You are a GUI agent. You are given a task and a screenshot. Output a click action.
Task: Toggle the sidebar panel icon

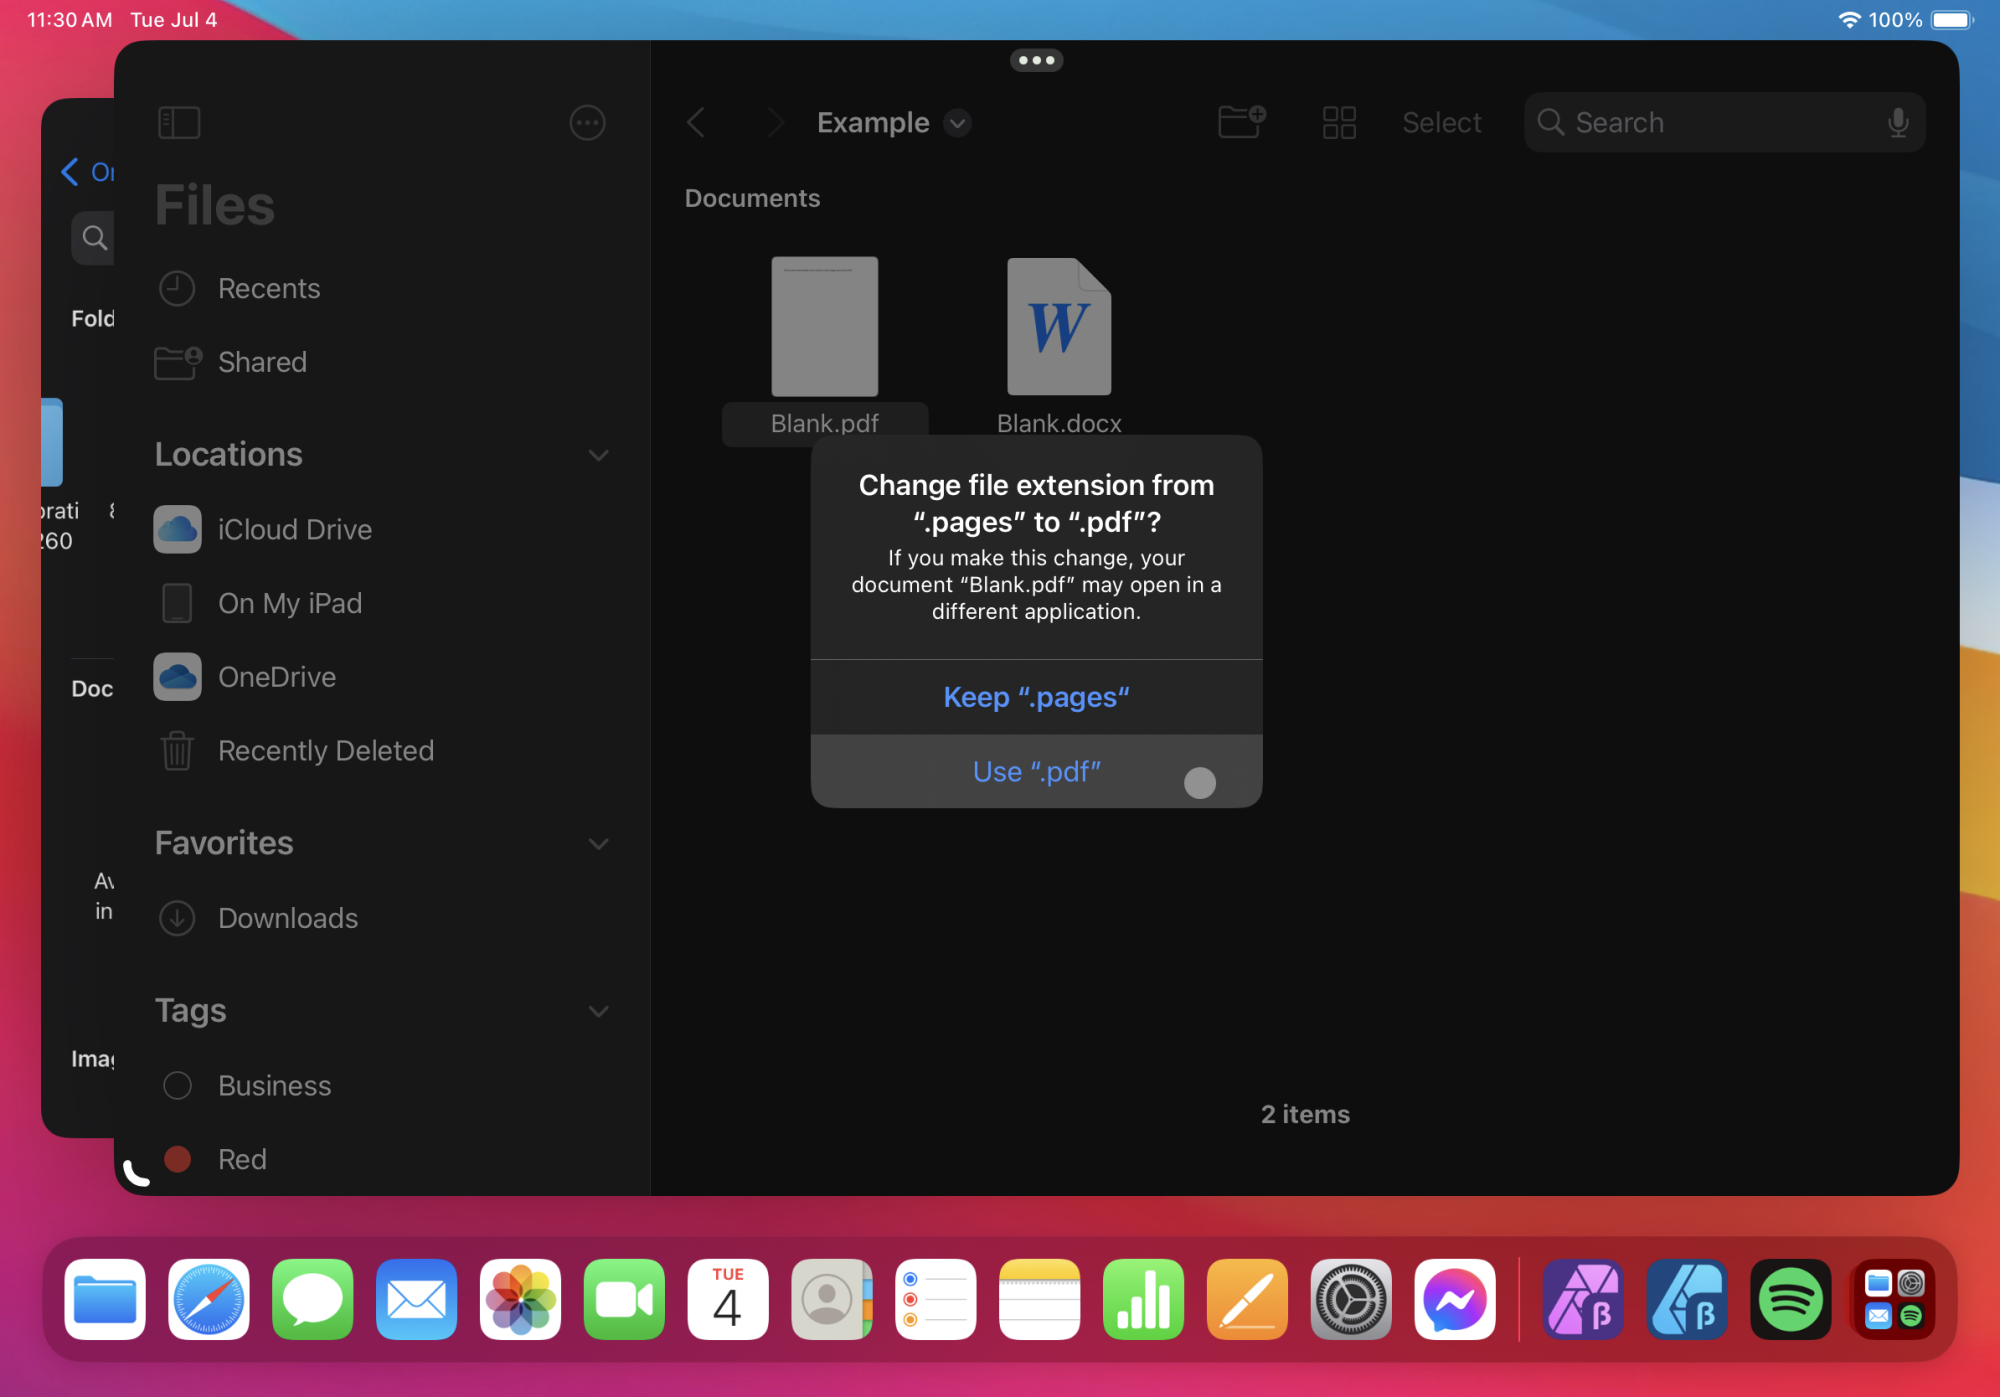pyautogui.click(x=179, y=123)
